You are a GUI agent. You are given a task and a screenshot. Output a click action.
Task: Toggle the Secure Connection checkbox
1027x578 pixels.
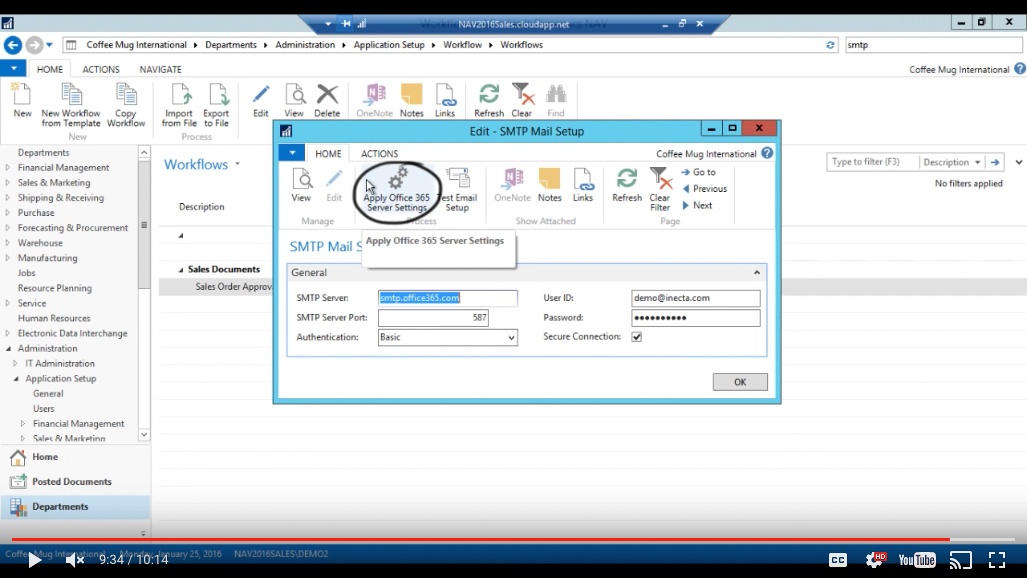pyautogui.click(x=637, y=337)
